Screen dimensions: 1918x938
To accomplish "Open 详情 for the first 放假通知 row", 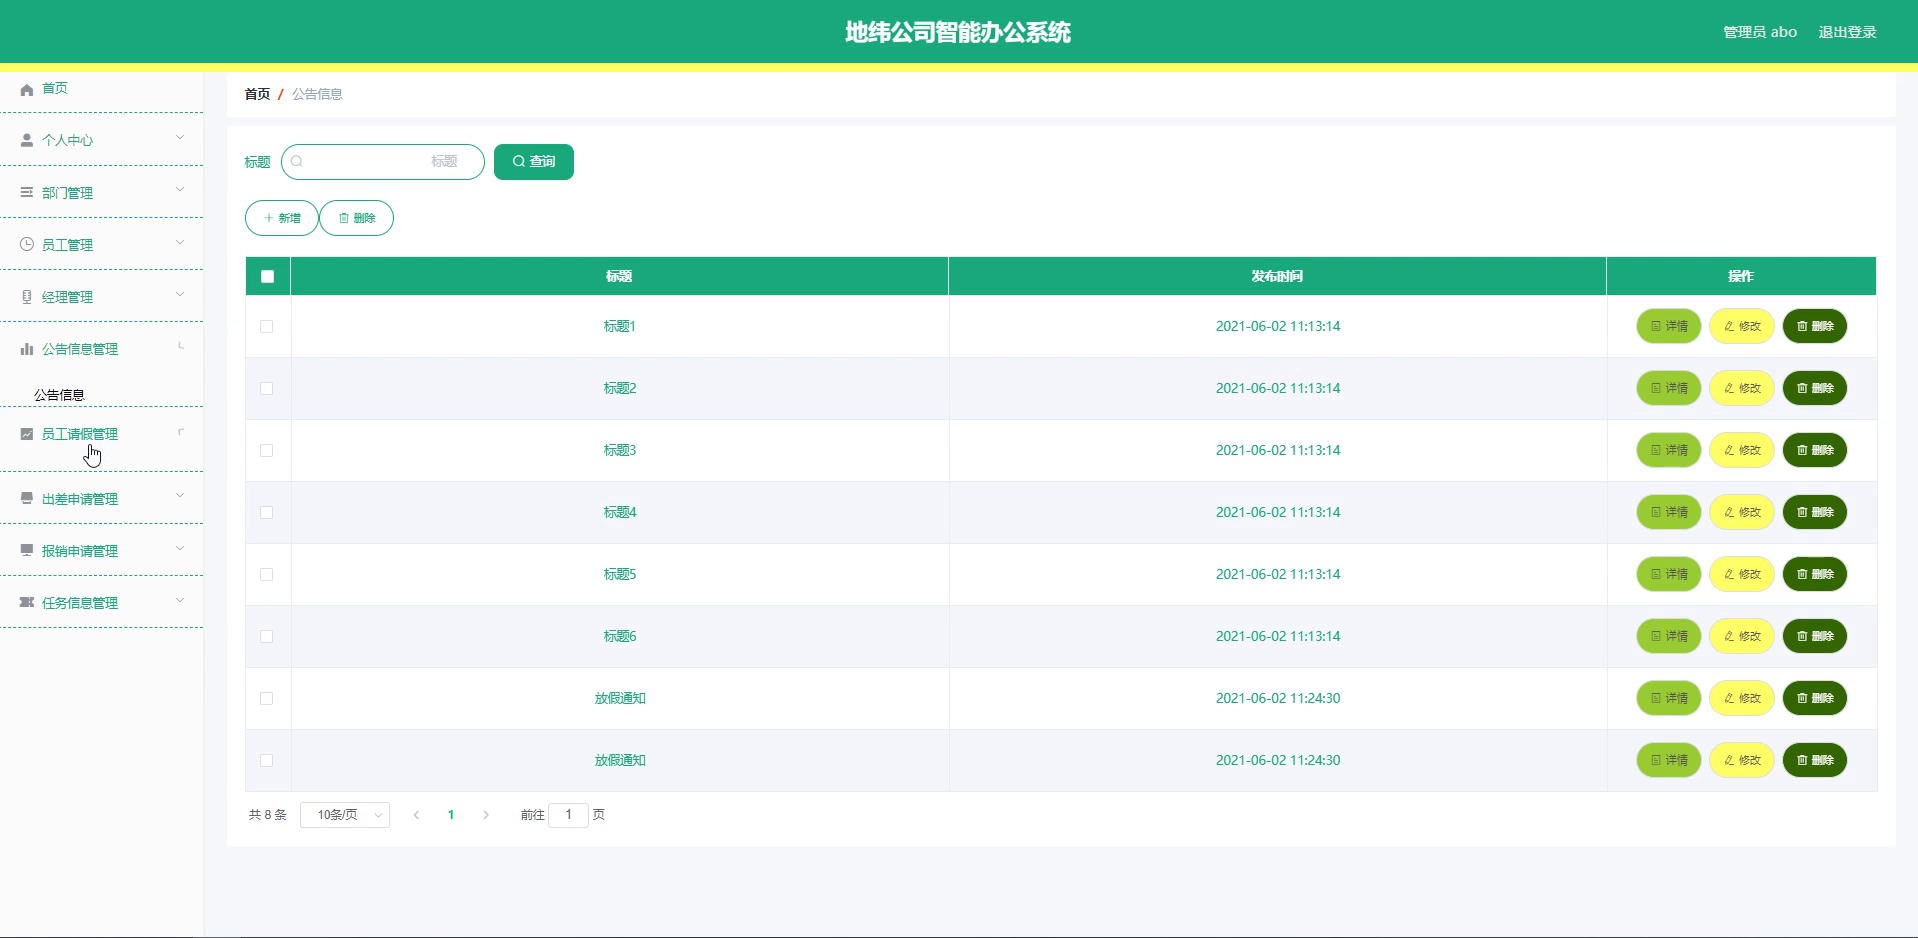I will (1669, 698).
